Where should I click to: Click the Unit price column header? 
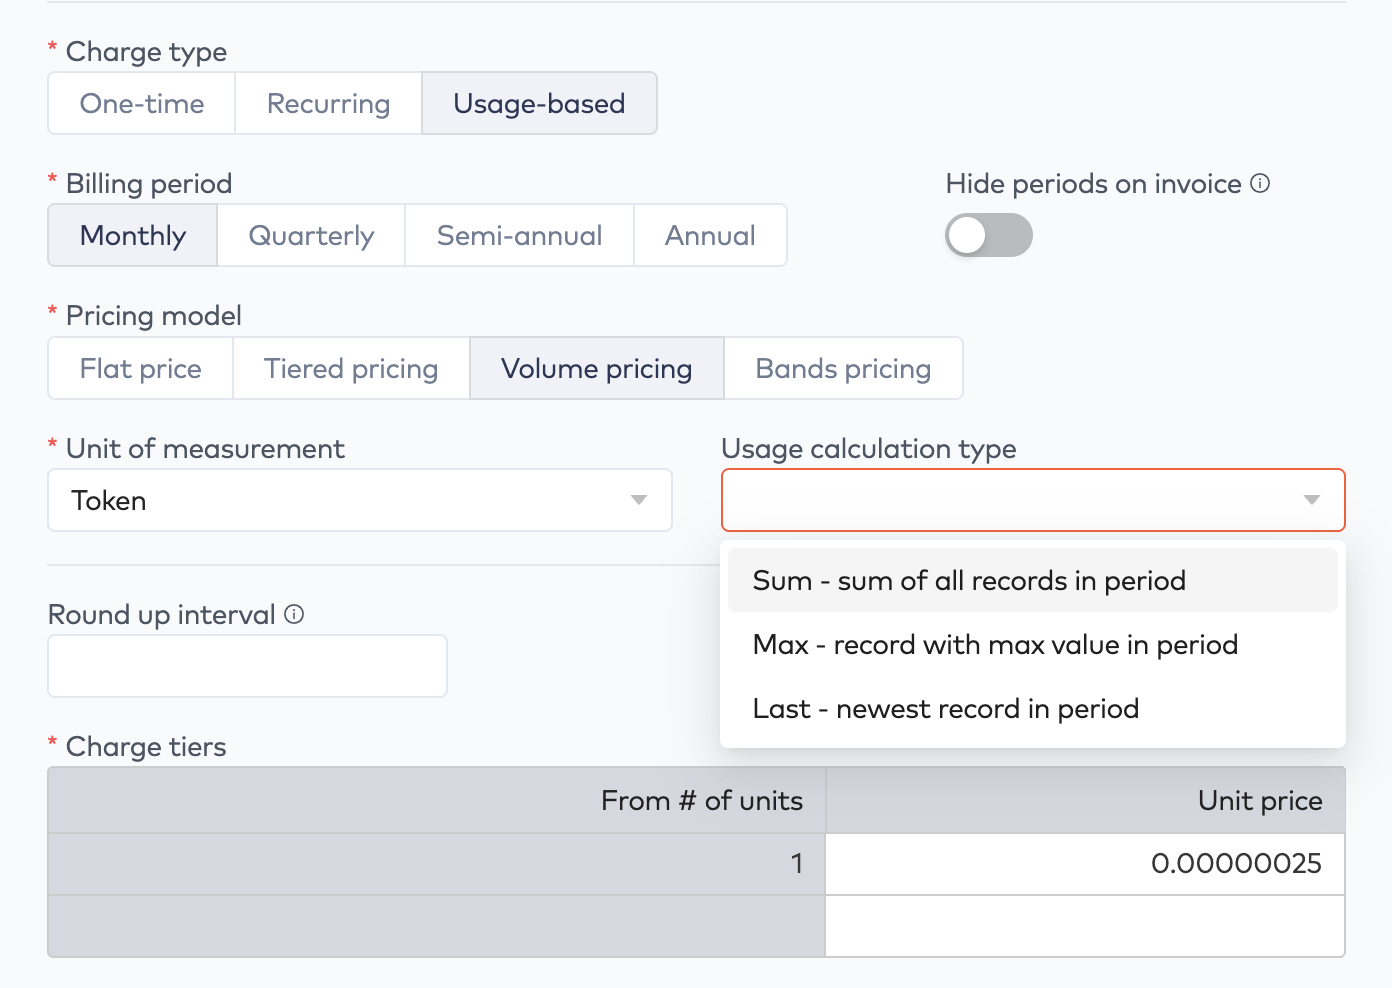(1085, 800)
